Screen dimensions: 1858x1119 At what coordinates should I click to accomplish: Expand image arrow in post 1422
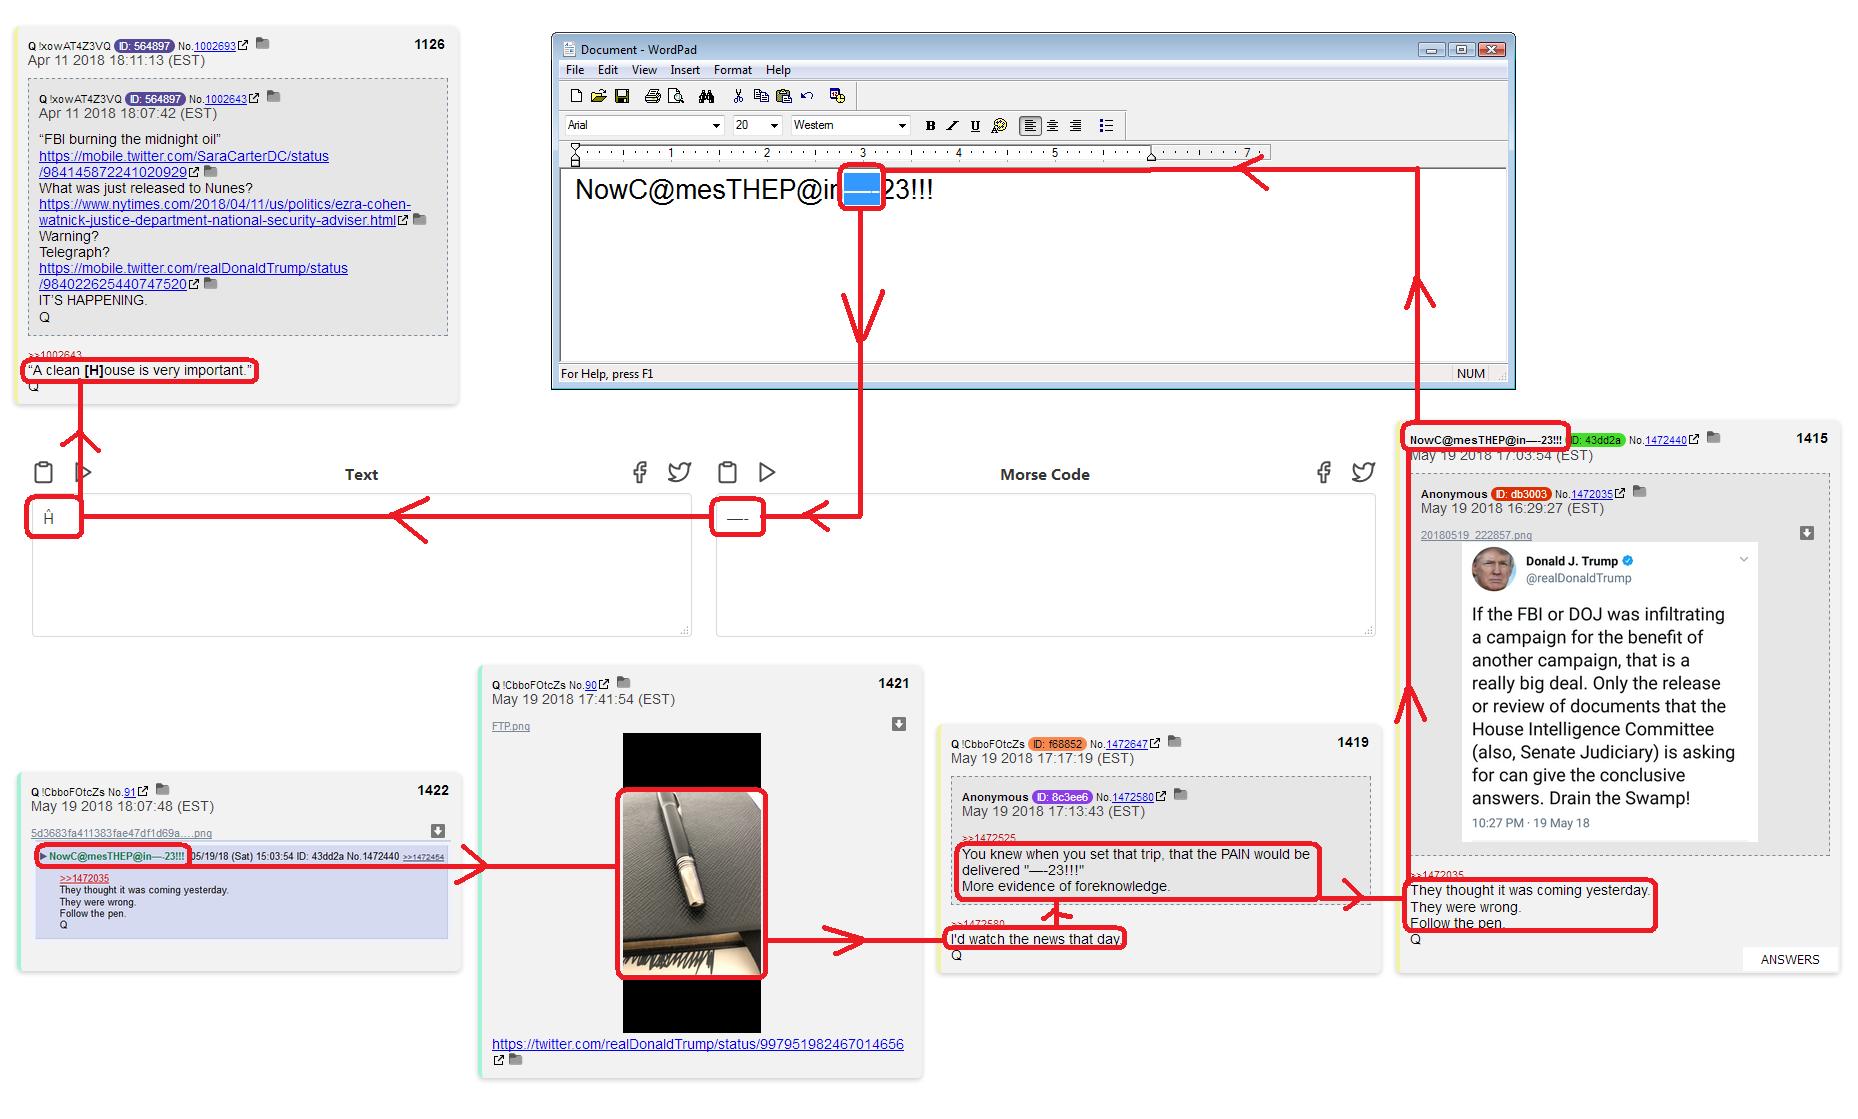click(x=438, y=831)
